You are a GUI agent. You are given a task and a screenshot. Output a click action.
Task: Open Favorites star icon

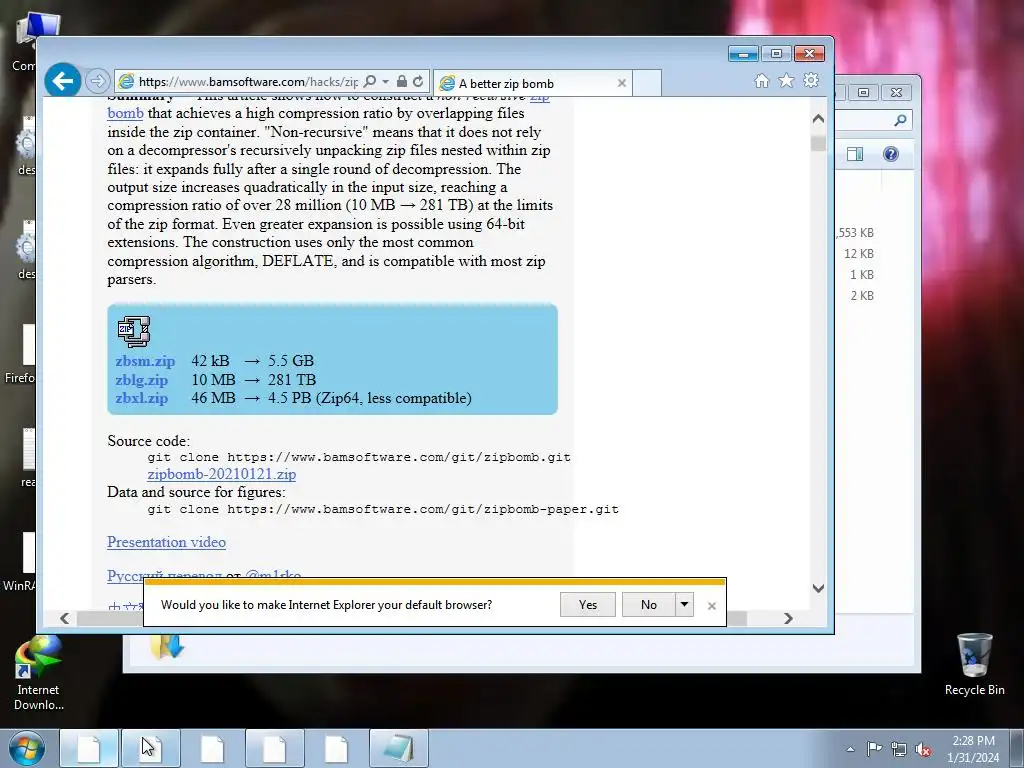[786, 80]
